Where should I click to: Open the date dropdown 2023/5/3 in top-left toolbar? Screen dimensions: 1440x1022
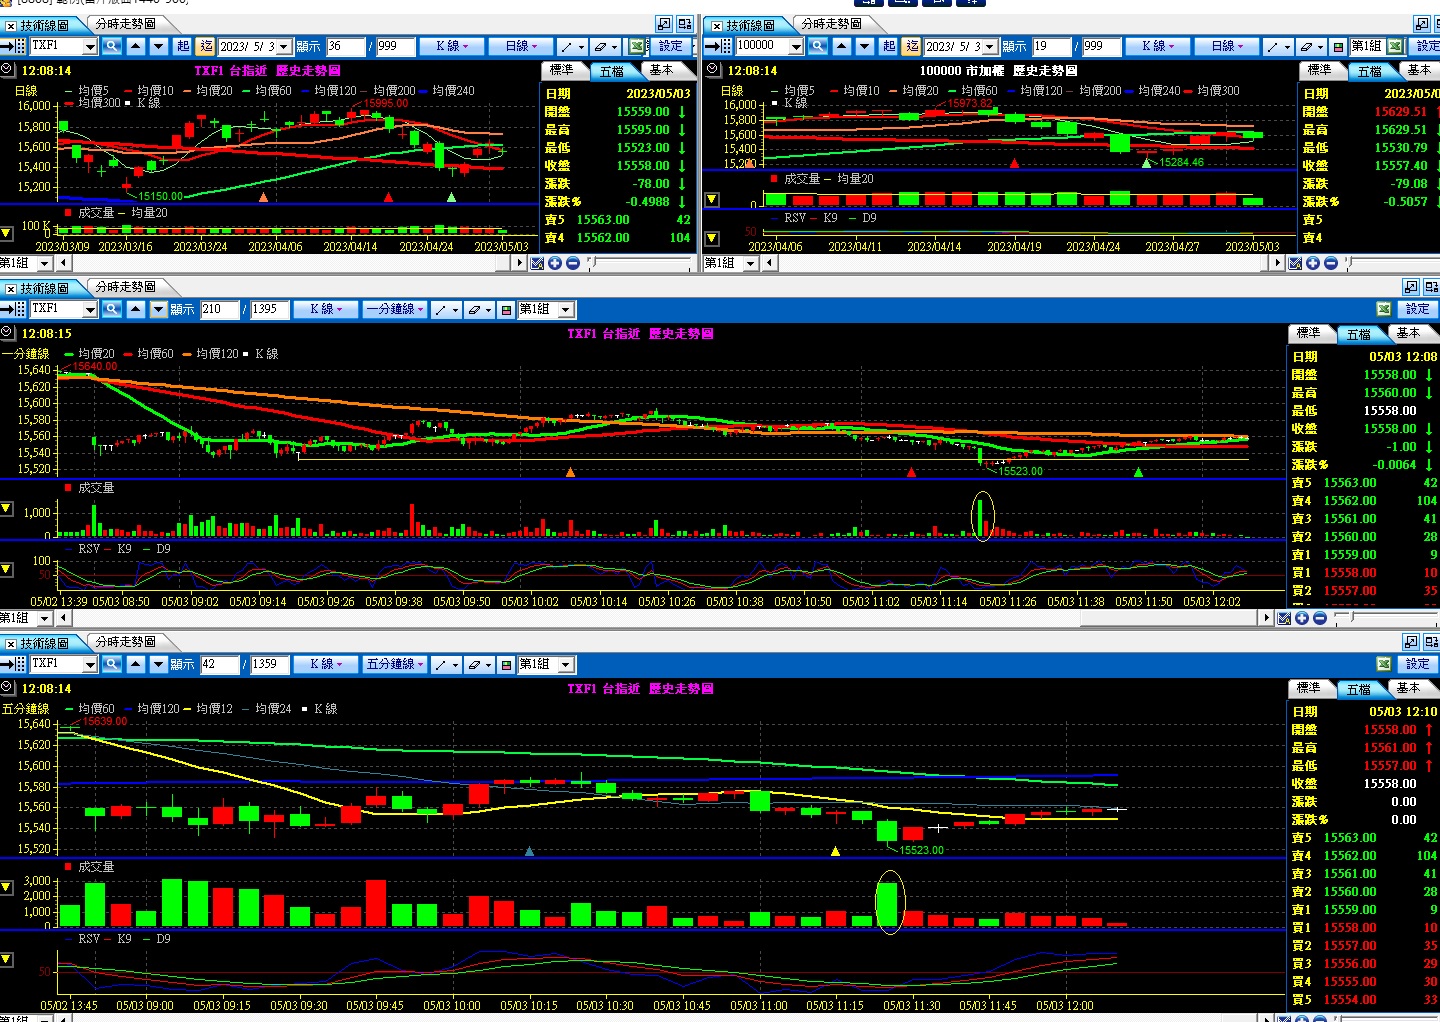[x=284, y=46]
